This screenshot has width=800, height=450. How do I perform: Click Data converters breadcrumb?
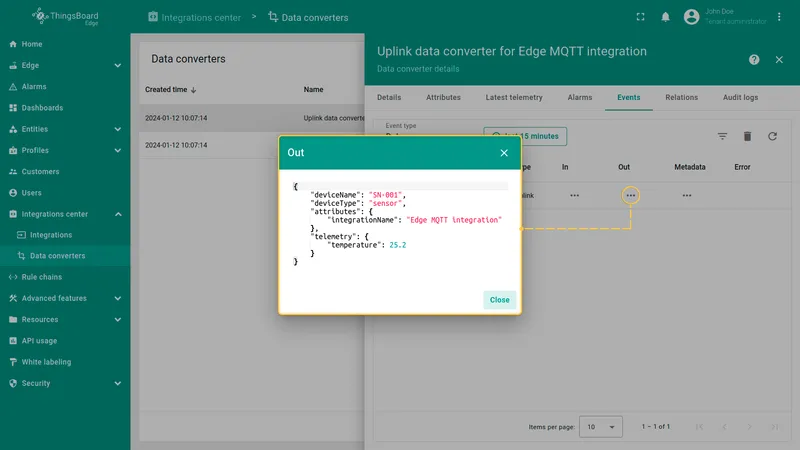click(x=308, y=17)
